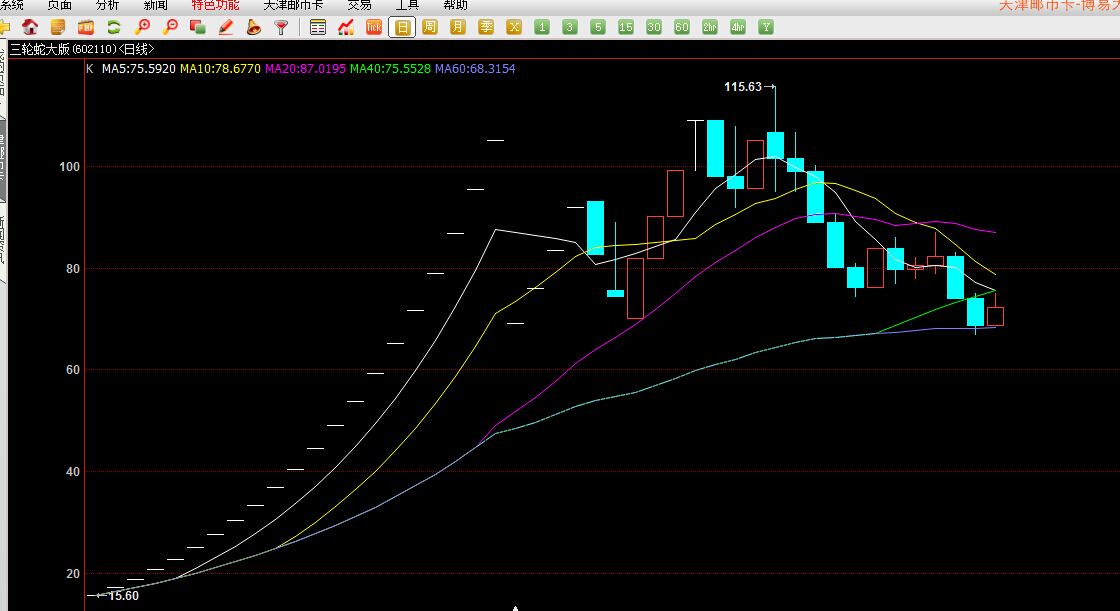Switch to Tick chart view
Viewport: 1120px width, 611px height.
pyautogui.click(x=374, y=27)
